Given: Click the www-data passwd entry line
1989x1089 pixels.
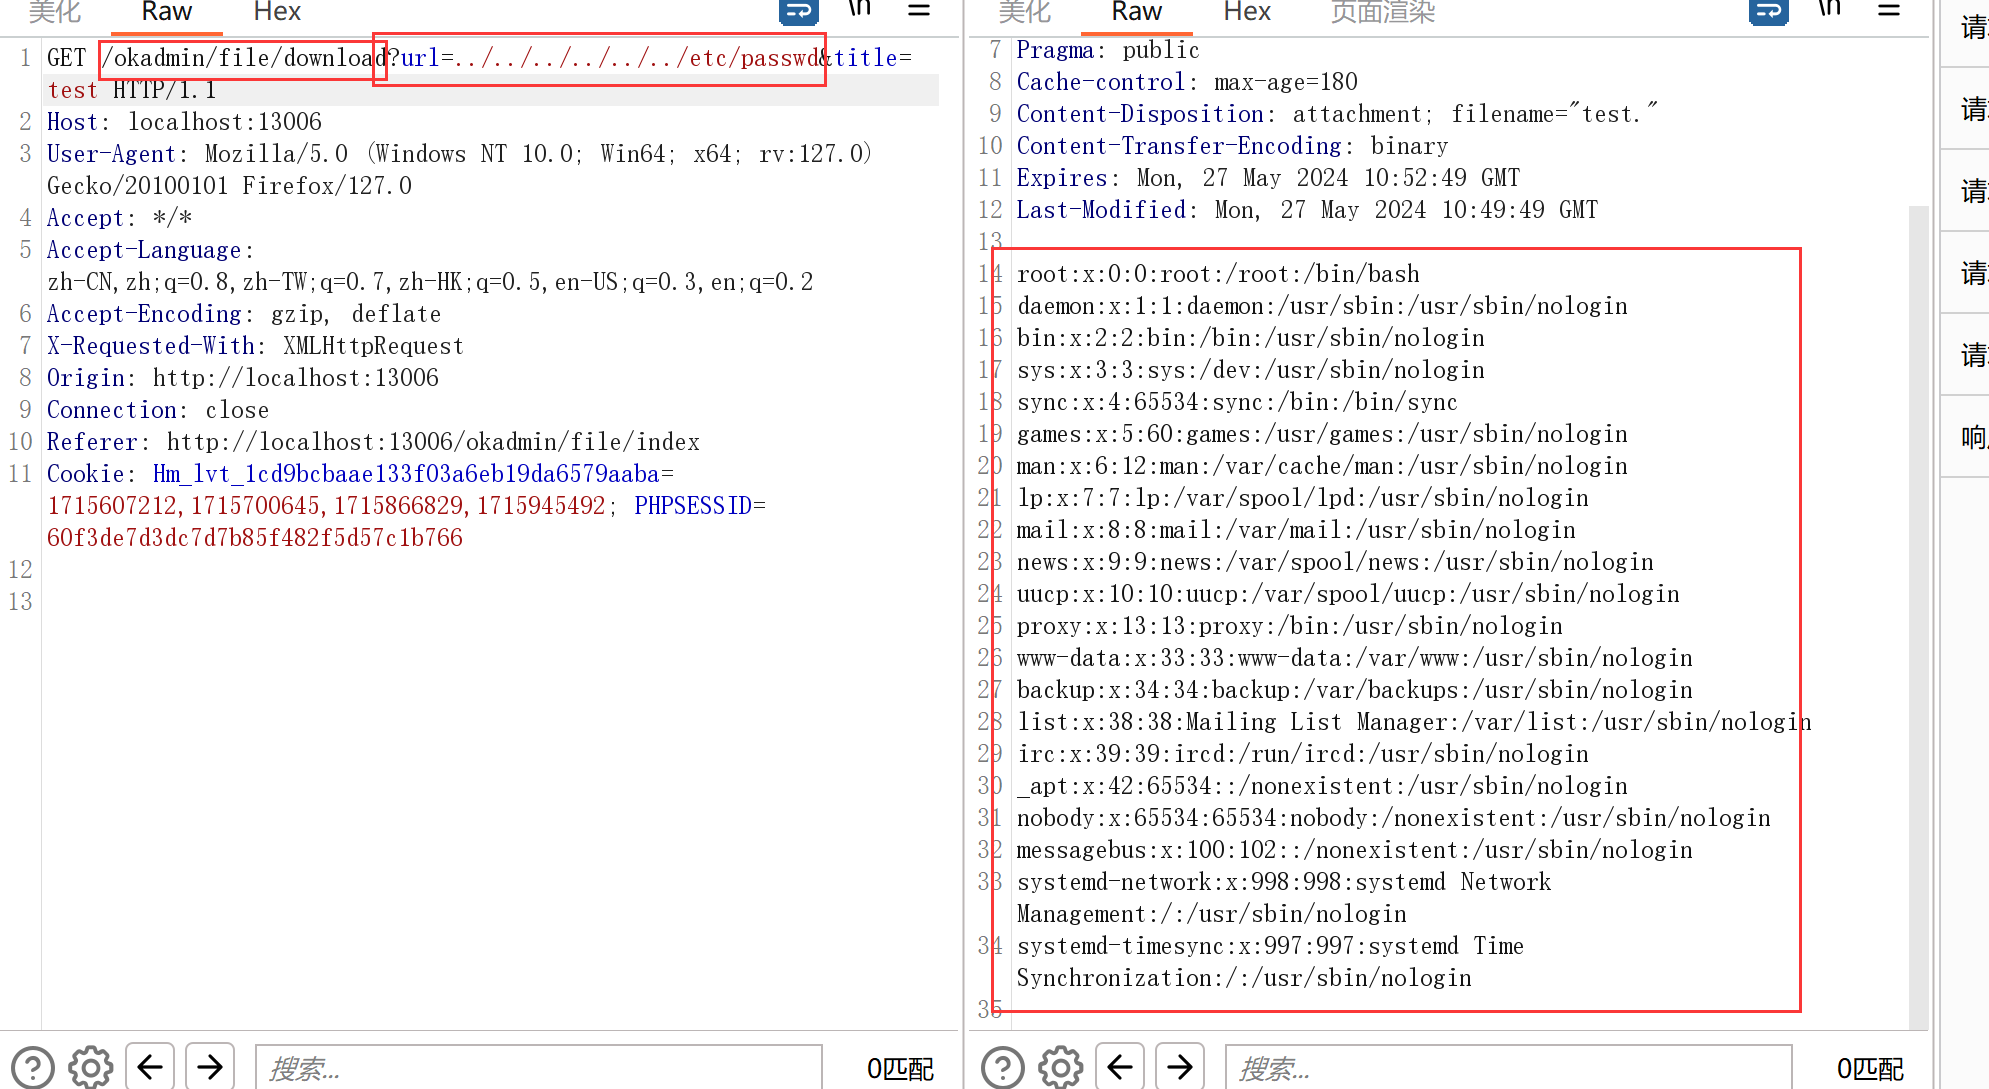Looking at the screenshot, I should 1355,658.
